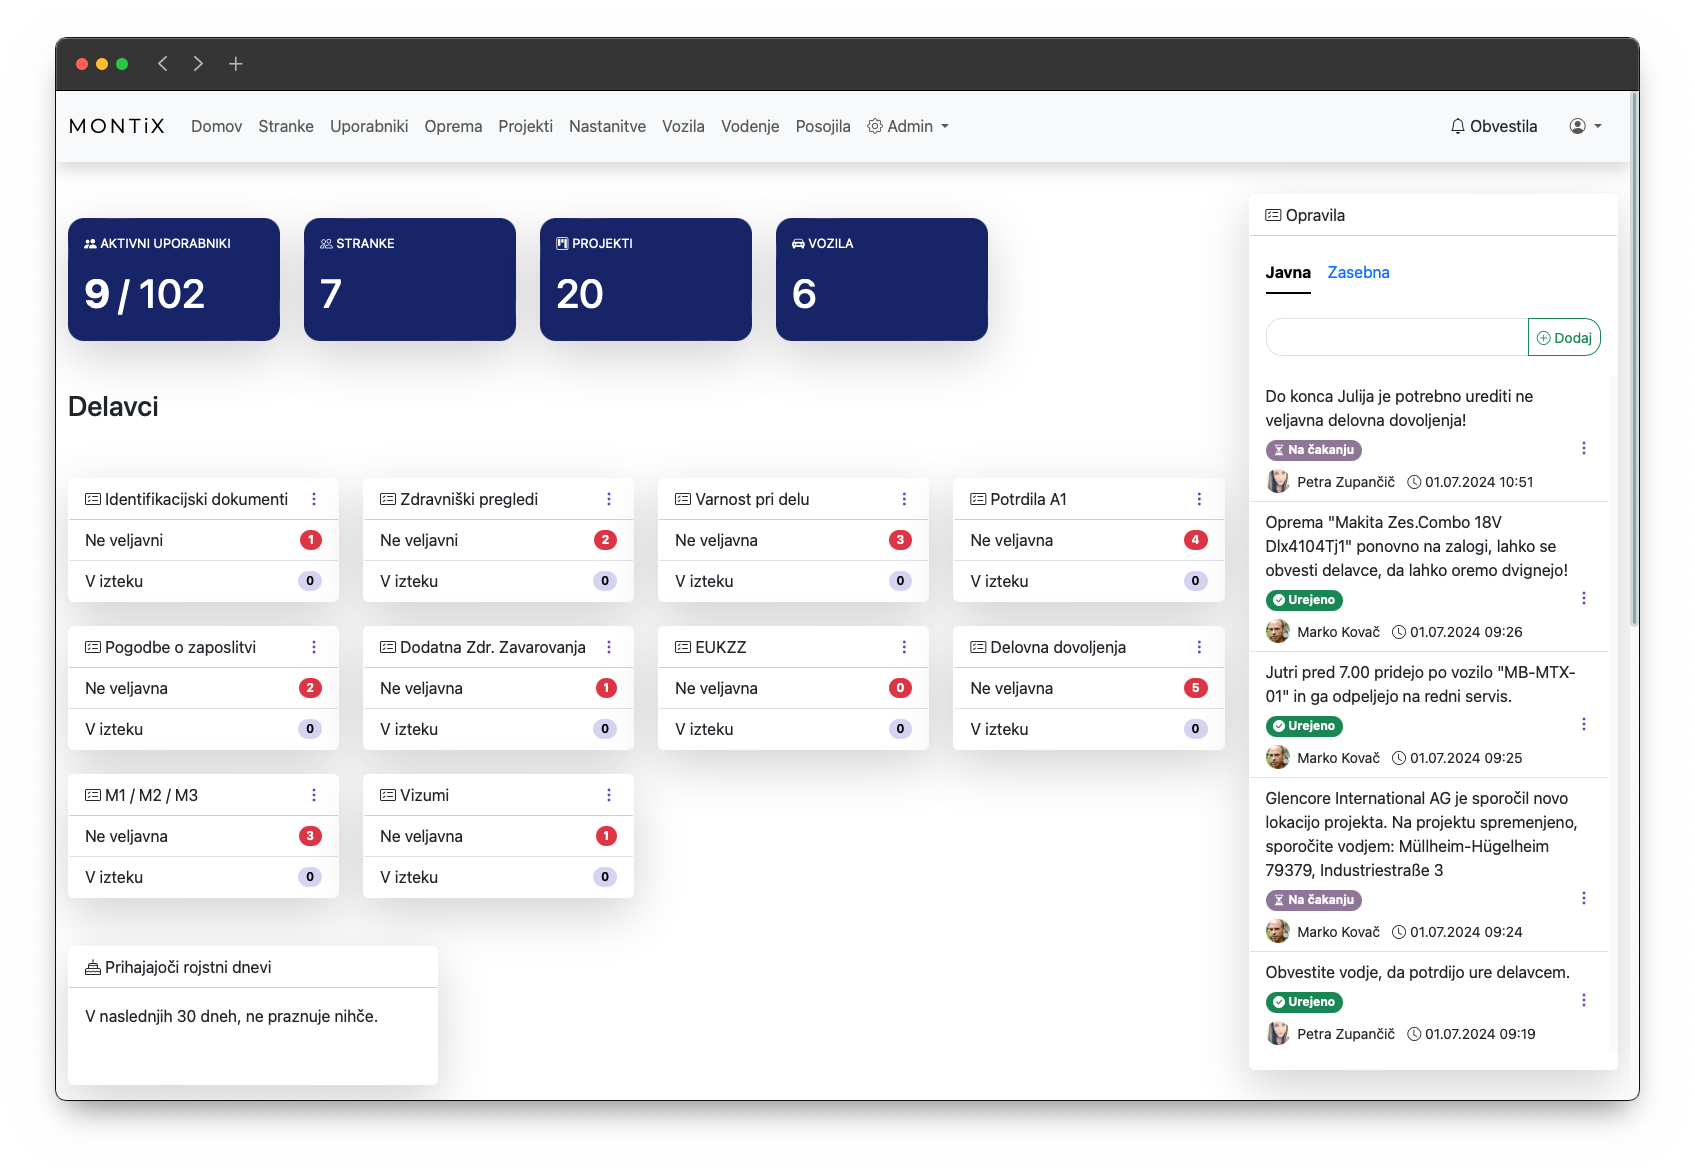The height and width of the screenshot is (1174, 1695).
Task: Go to Projekti in the navigation bar
Action: click(x=525, y=126)
